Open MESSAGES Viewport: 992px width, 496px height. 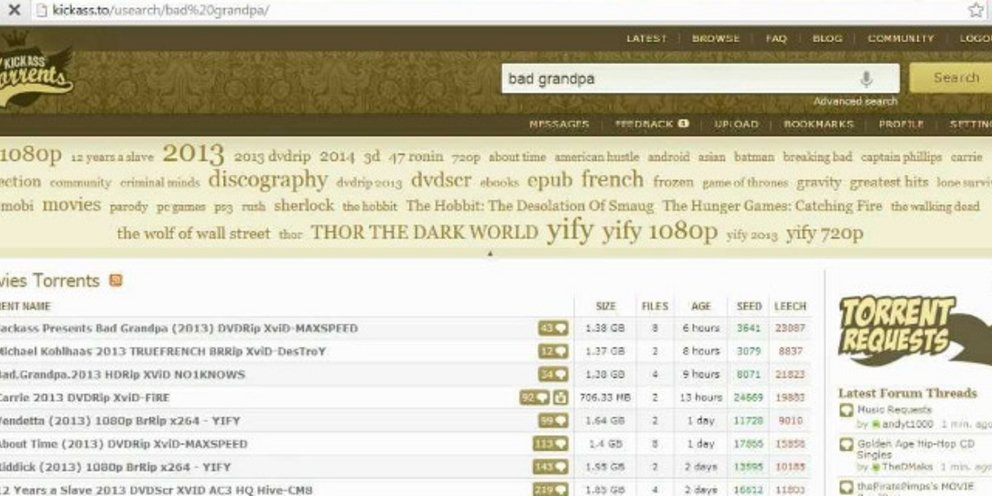coord(559,124)
